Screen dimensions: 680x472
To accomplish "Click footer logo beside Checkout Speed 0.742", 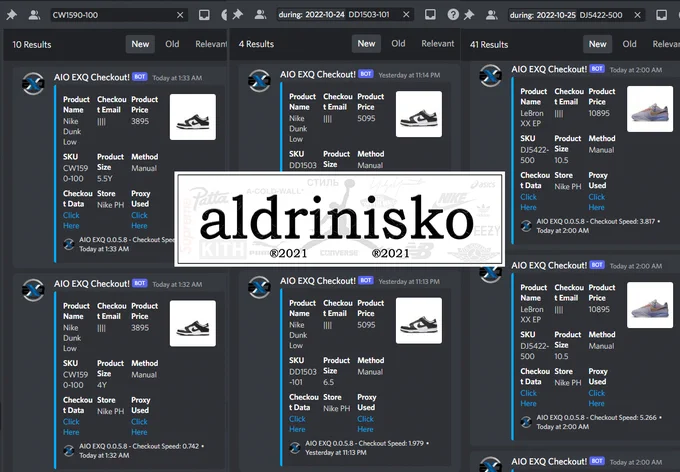I will pyautogui.click(x=69, y=451).
